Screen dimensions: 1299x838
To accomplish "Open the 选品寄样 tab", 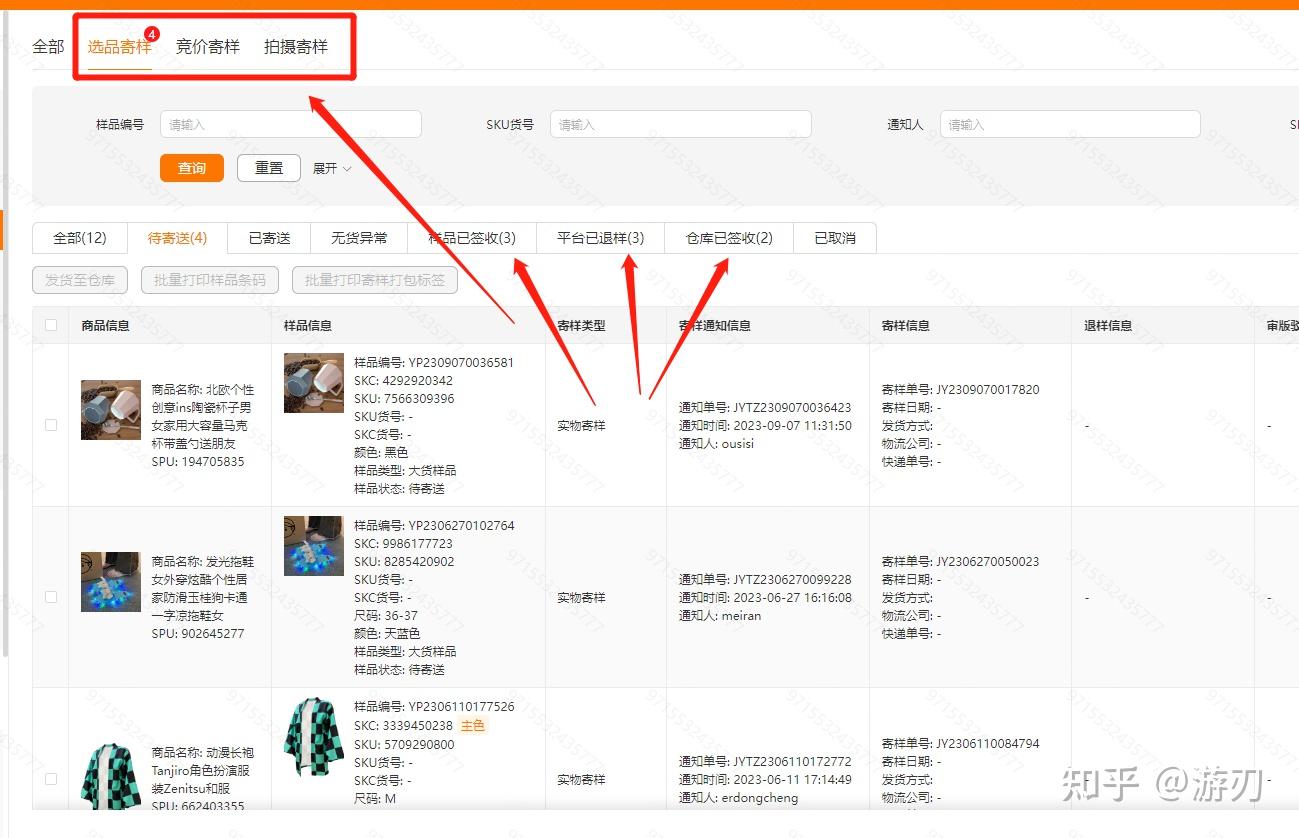I will (119, 46).
